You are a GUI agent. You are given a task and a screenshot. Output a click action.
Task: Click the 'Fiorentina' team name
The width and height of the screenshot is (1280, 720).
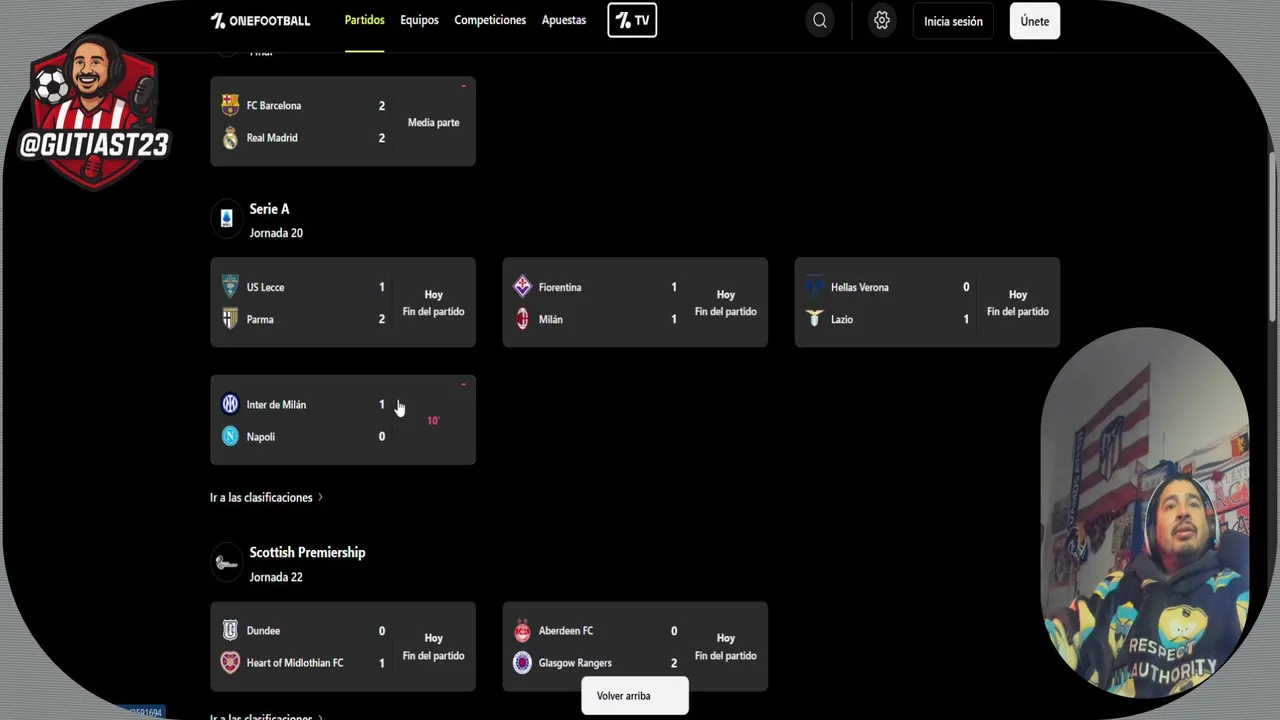(559, 287)
